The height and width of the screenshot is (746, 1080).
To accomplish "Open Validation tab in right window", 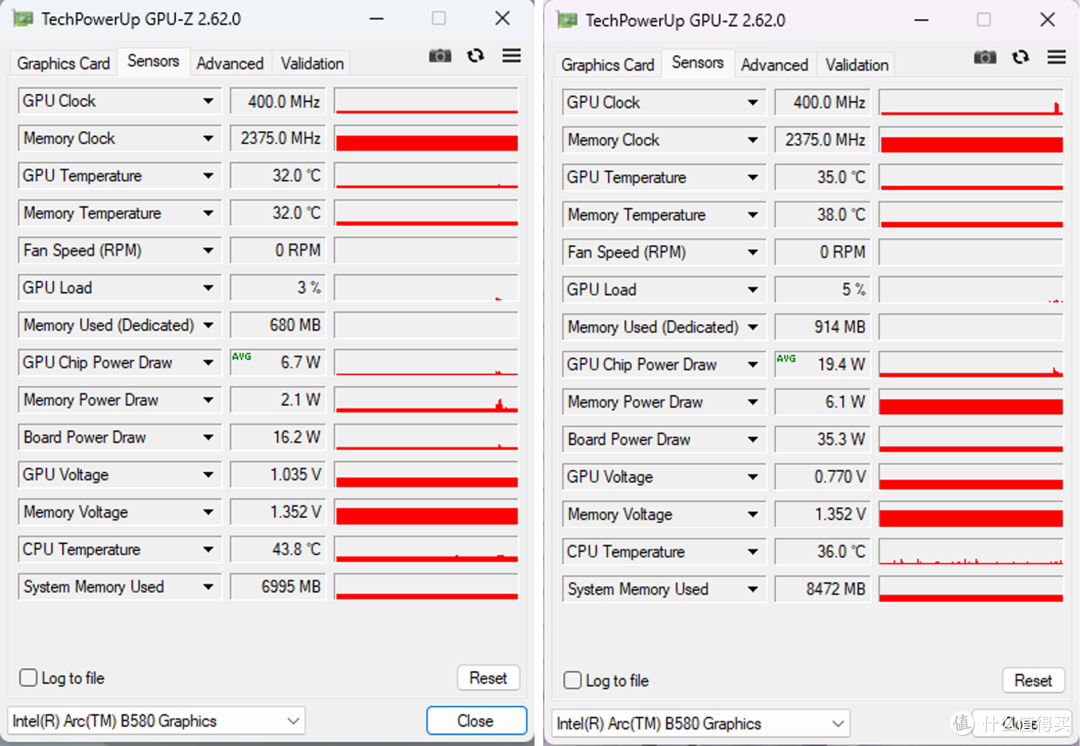I will (856, 65).
